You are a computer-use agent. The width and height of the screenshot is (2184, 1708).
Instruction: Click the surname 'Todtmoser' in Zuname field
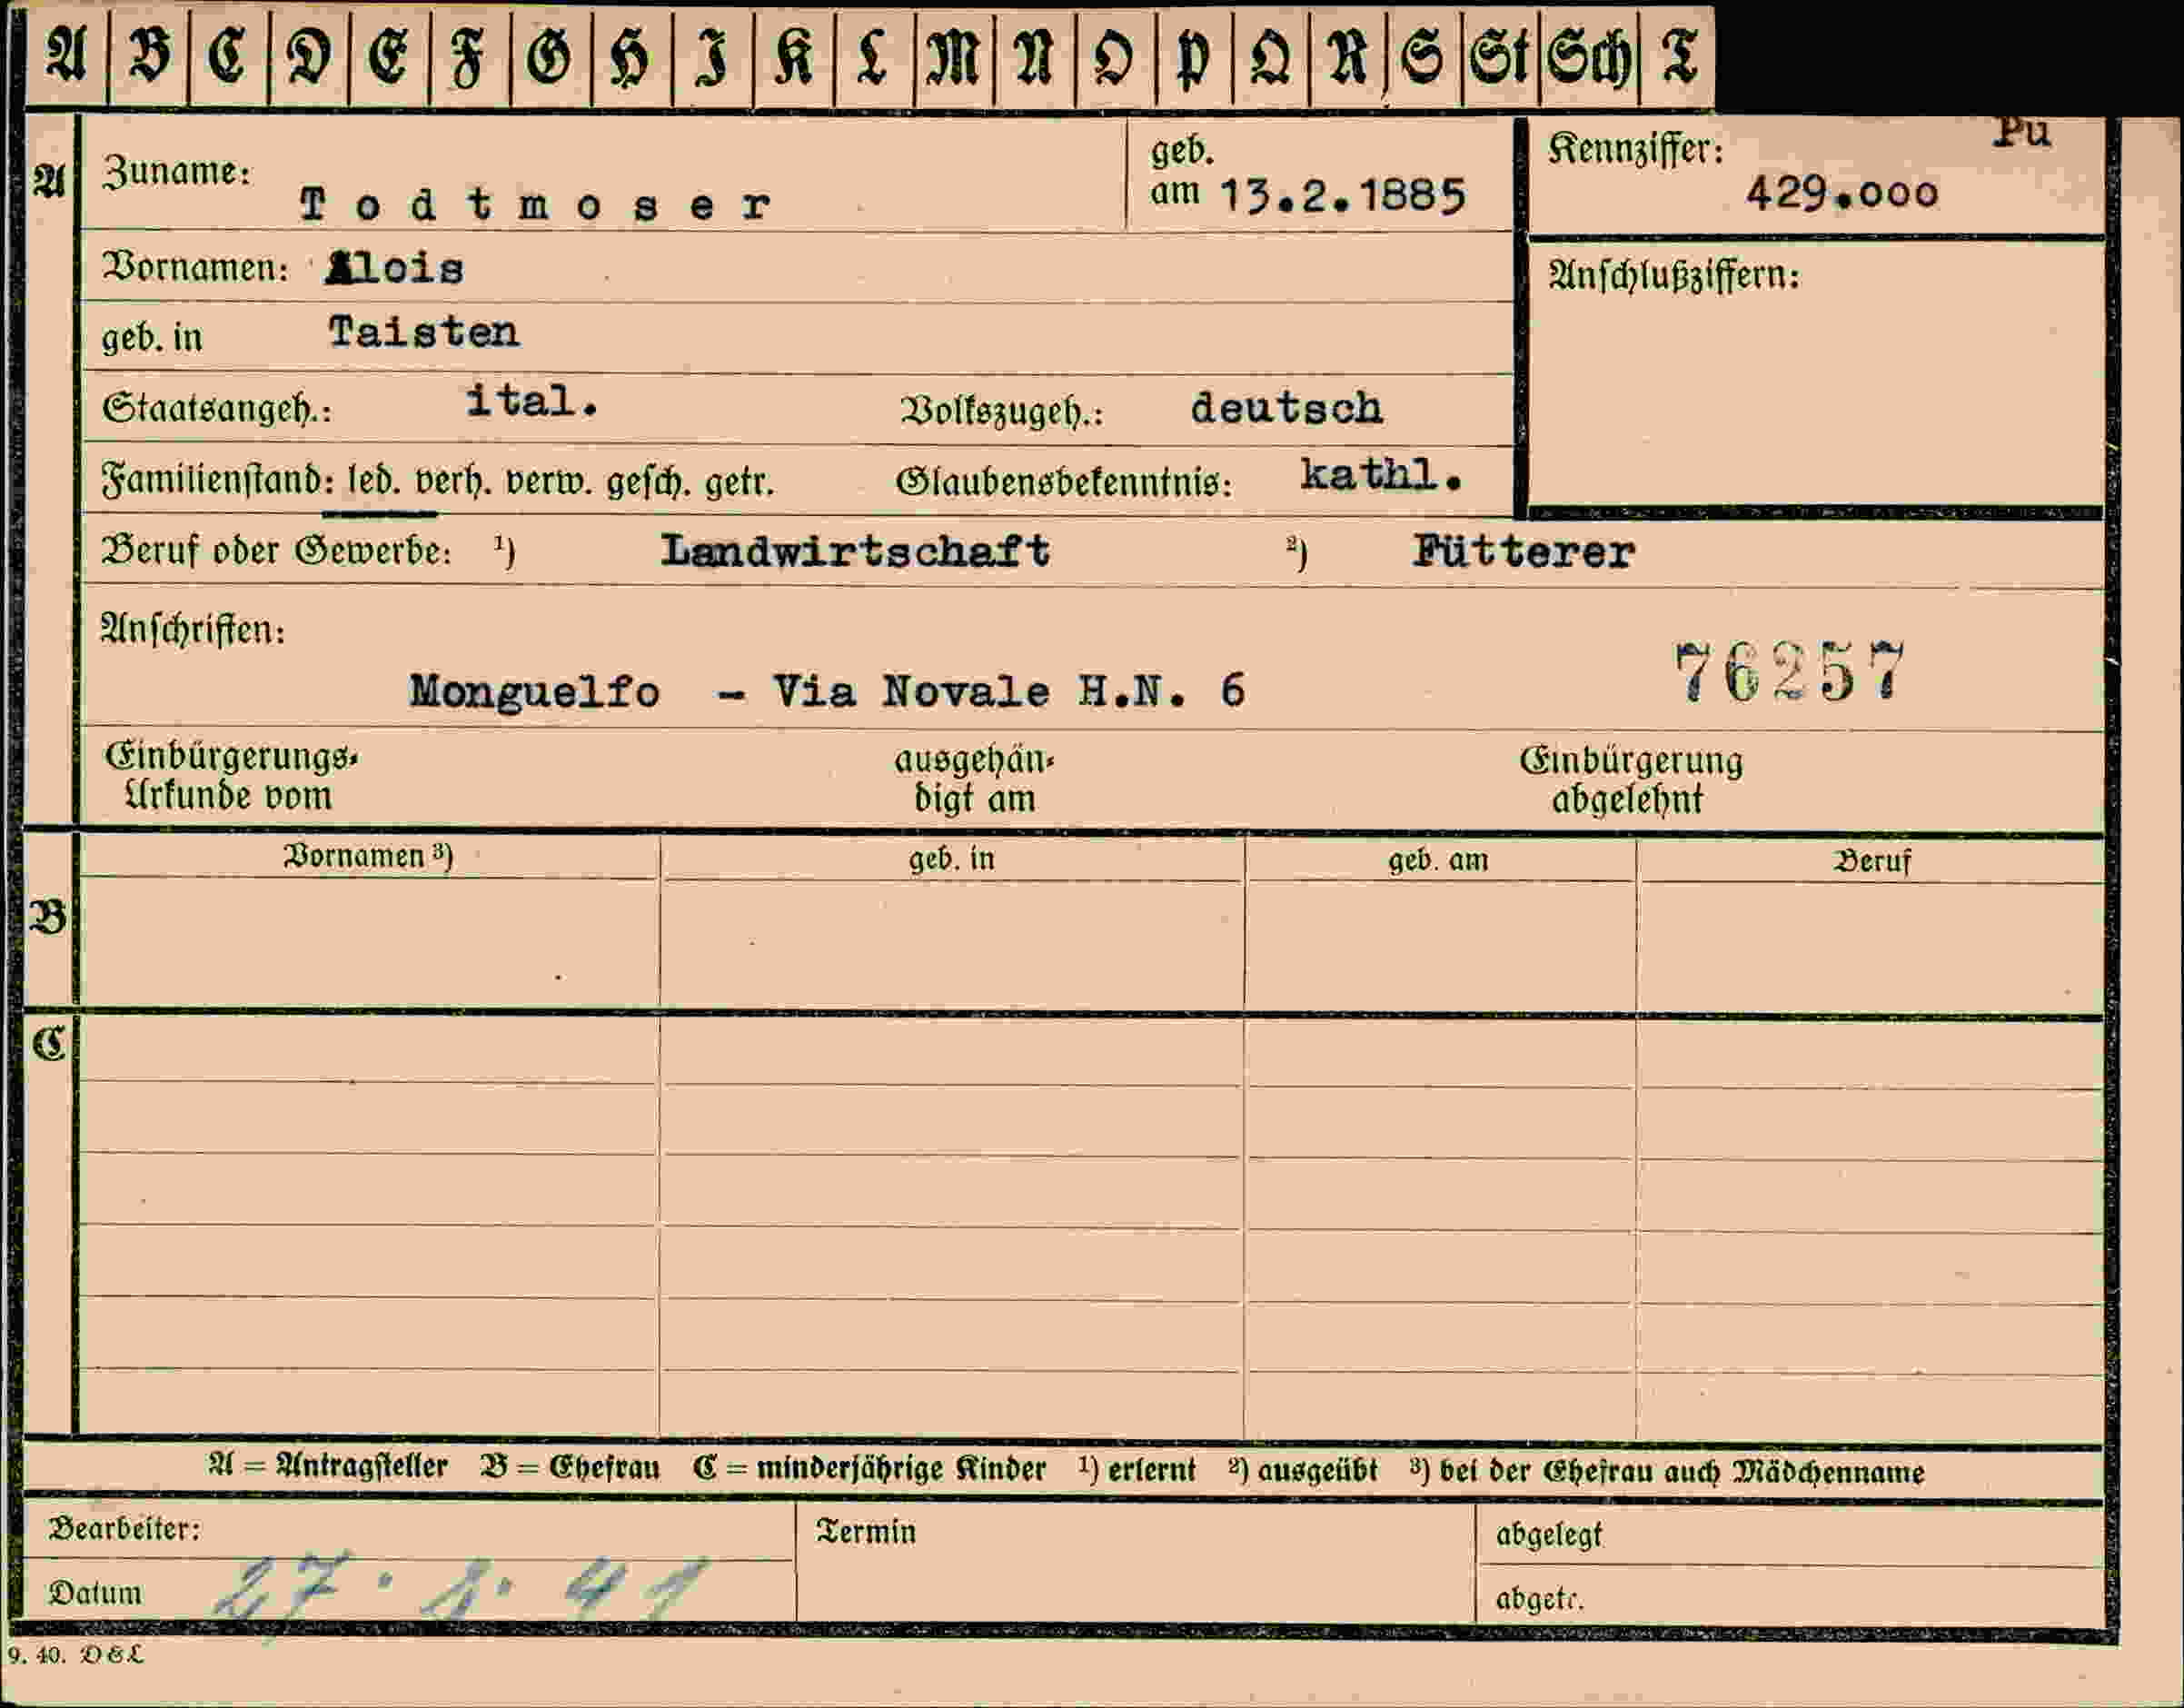[x=536, y=205]
